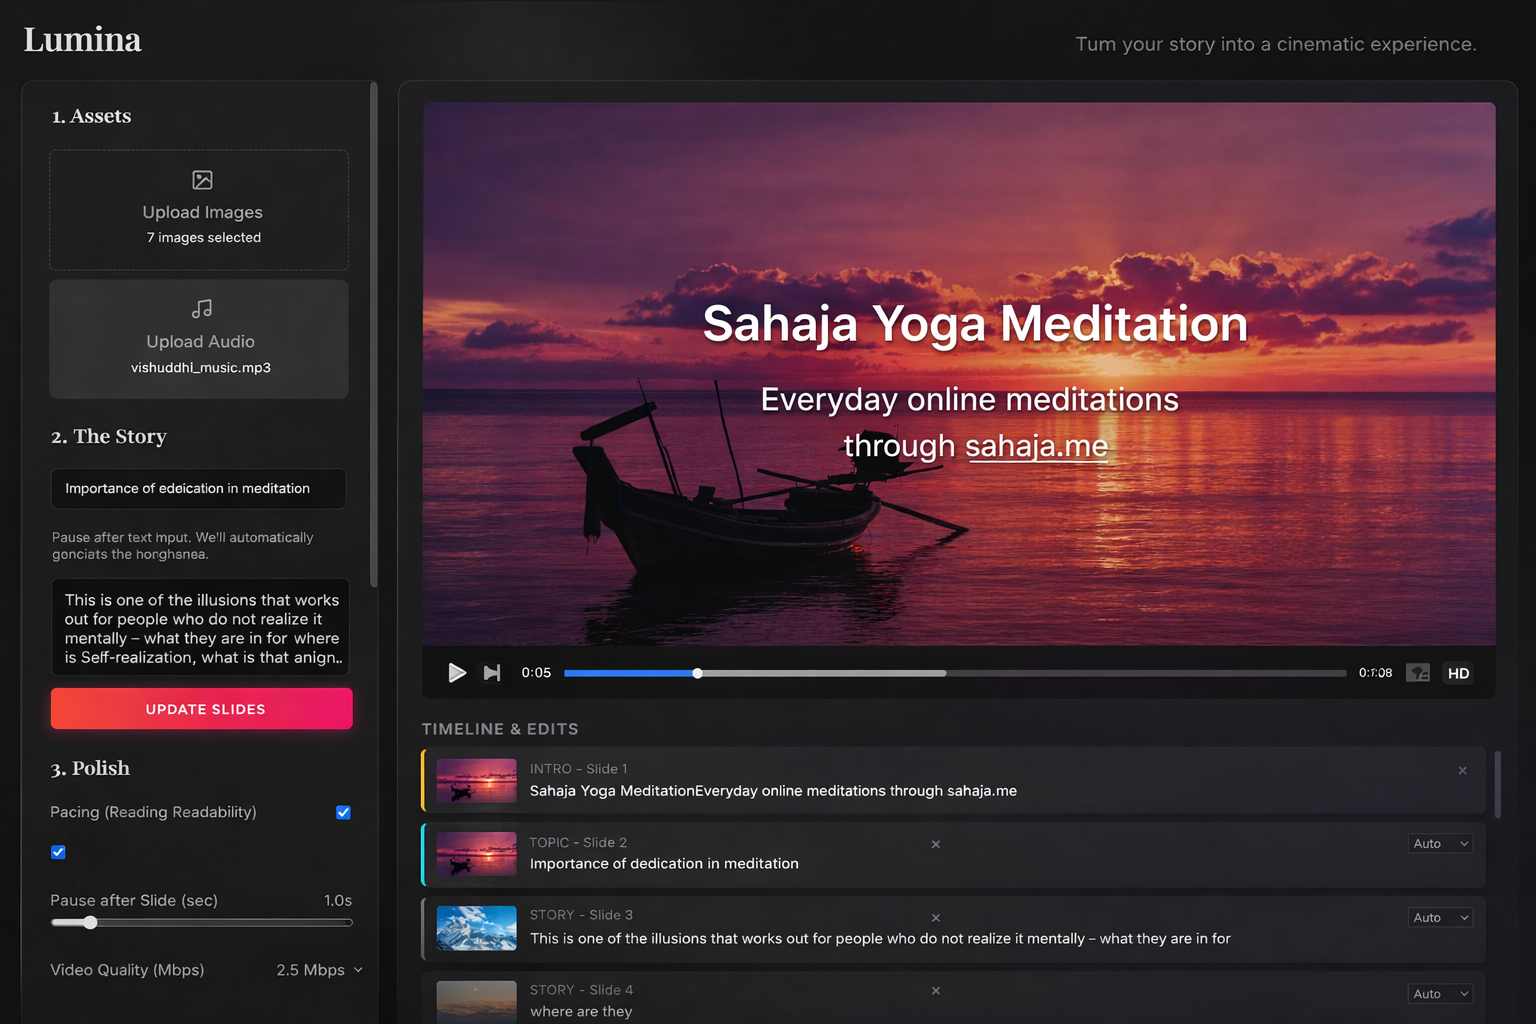The width and height of the screenshot is (1536, 1024).
Task: Click the '7 images selected' label
Action: [x=204, y=238]
